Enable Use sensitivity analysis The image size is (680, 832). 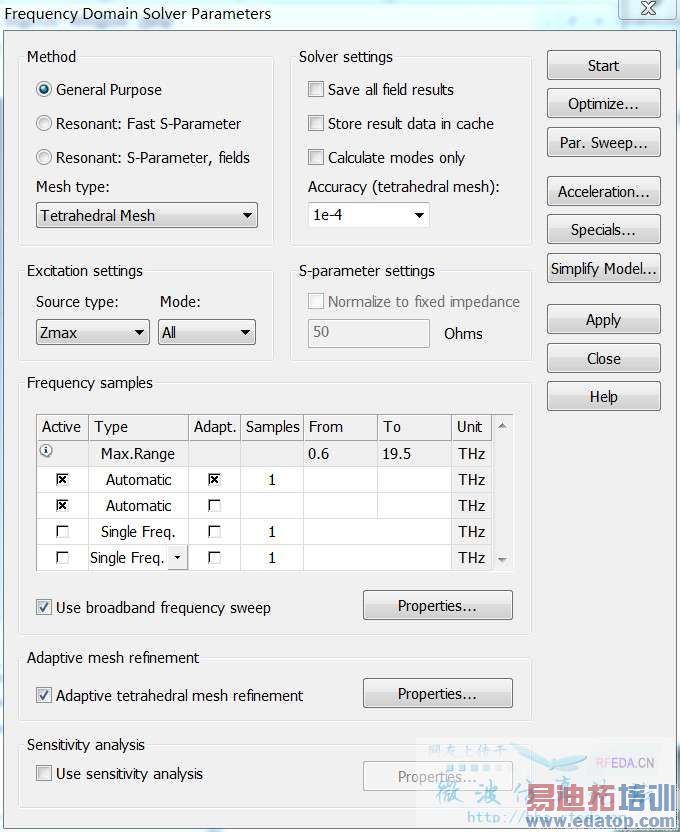point(44,773)
